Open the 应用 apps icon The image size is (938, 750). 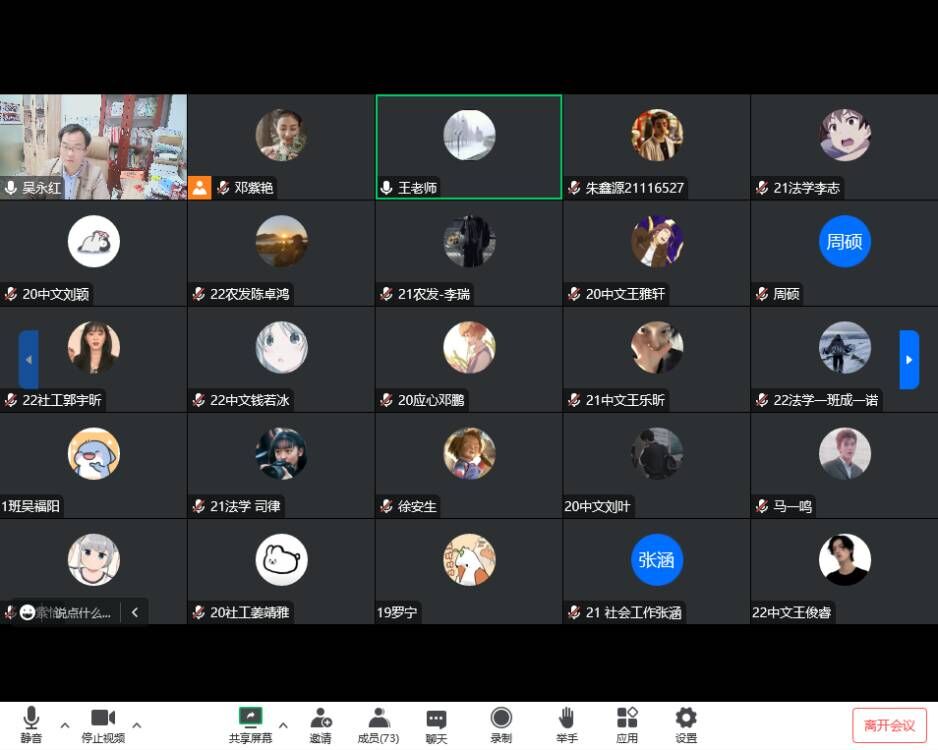pos(627,718)
